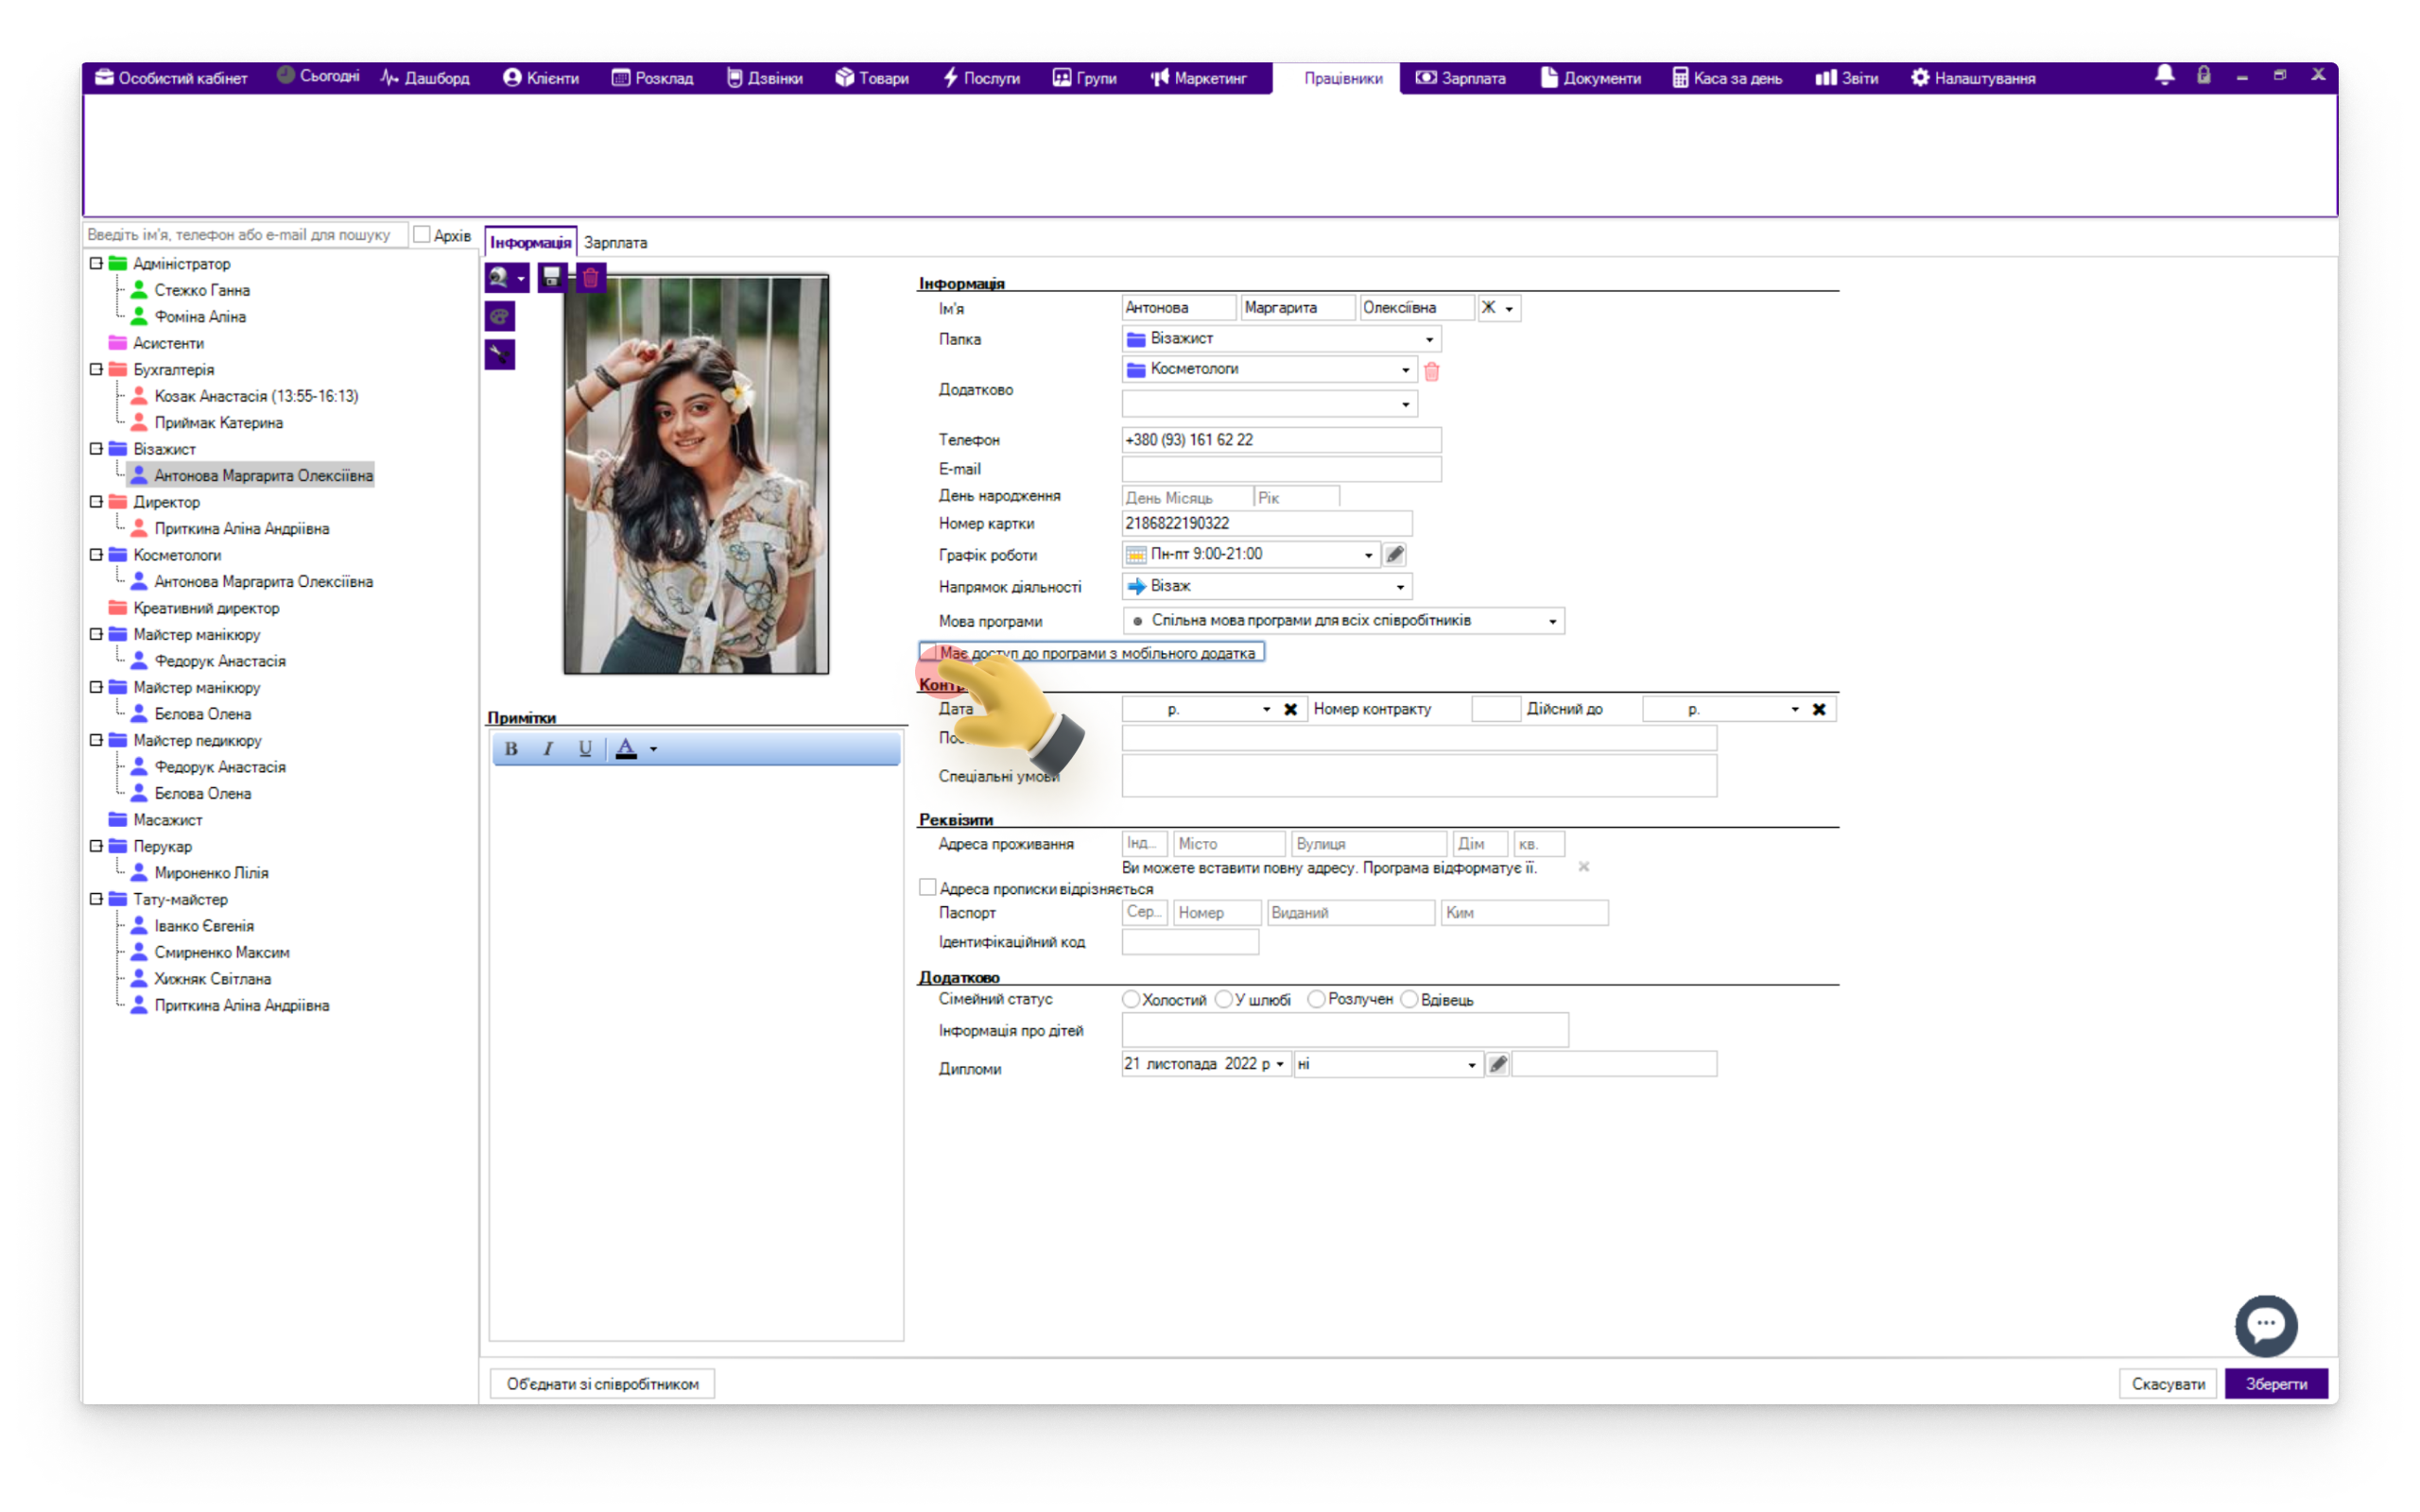Select employee Мироненко Лілія

coord(211,873)
